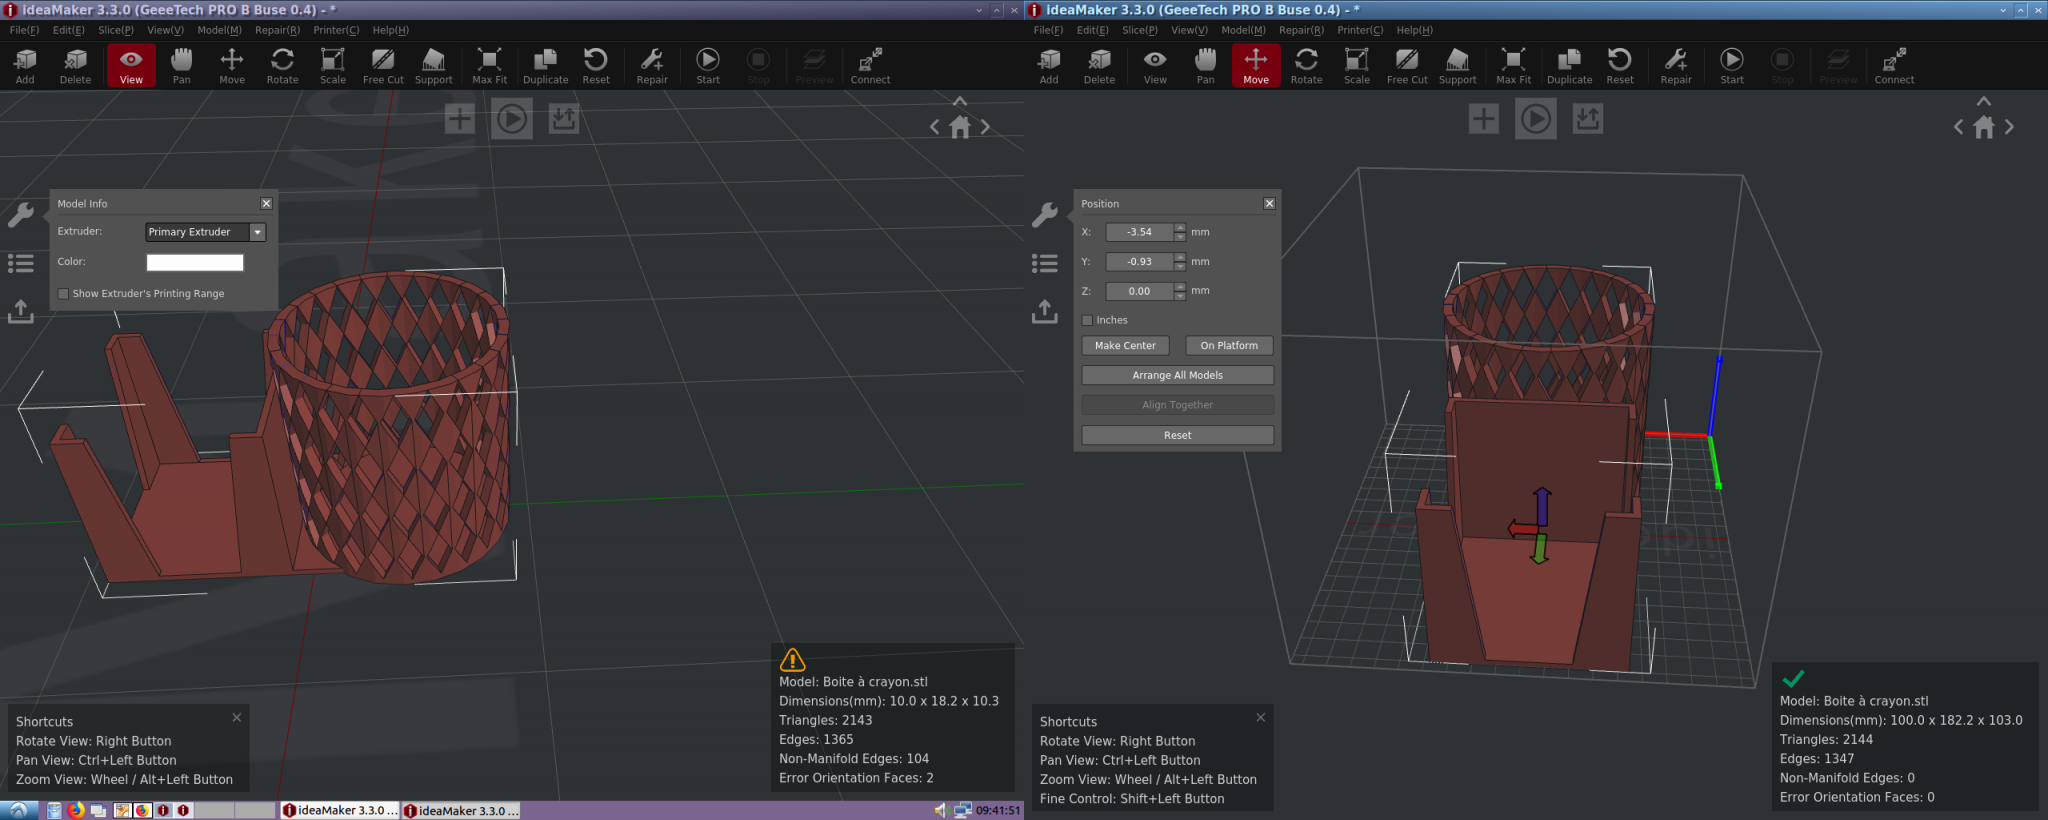This screenshot has height=820, width=2048.
Task: Click the Make Center button
Action: tap(1125, 346)
